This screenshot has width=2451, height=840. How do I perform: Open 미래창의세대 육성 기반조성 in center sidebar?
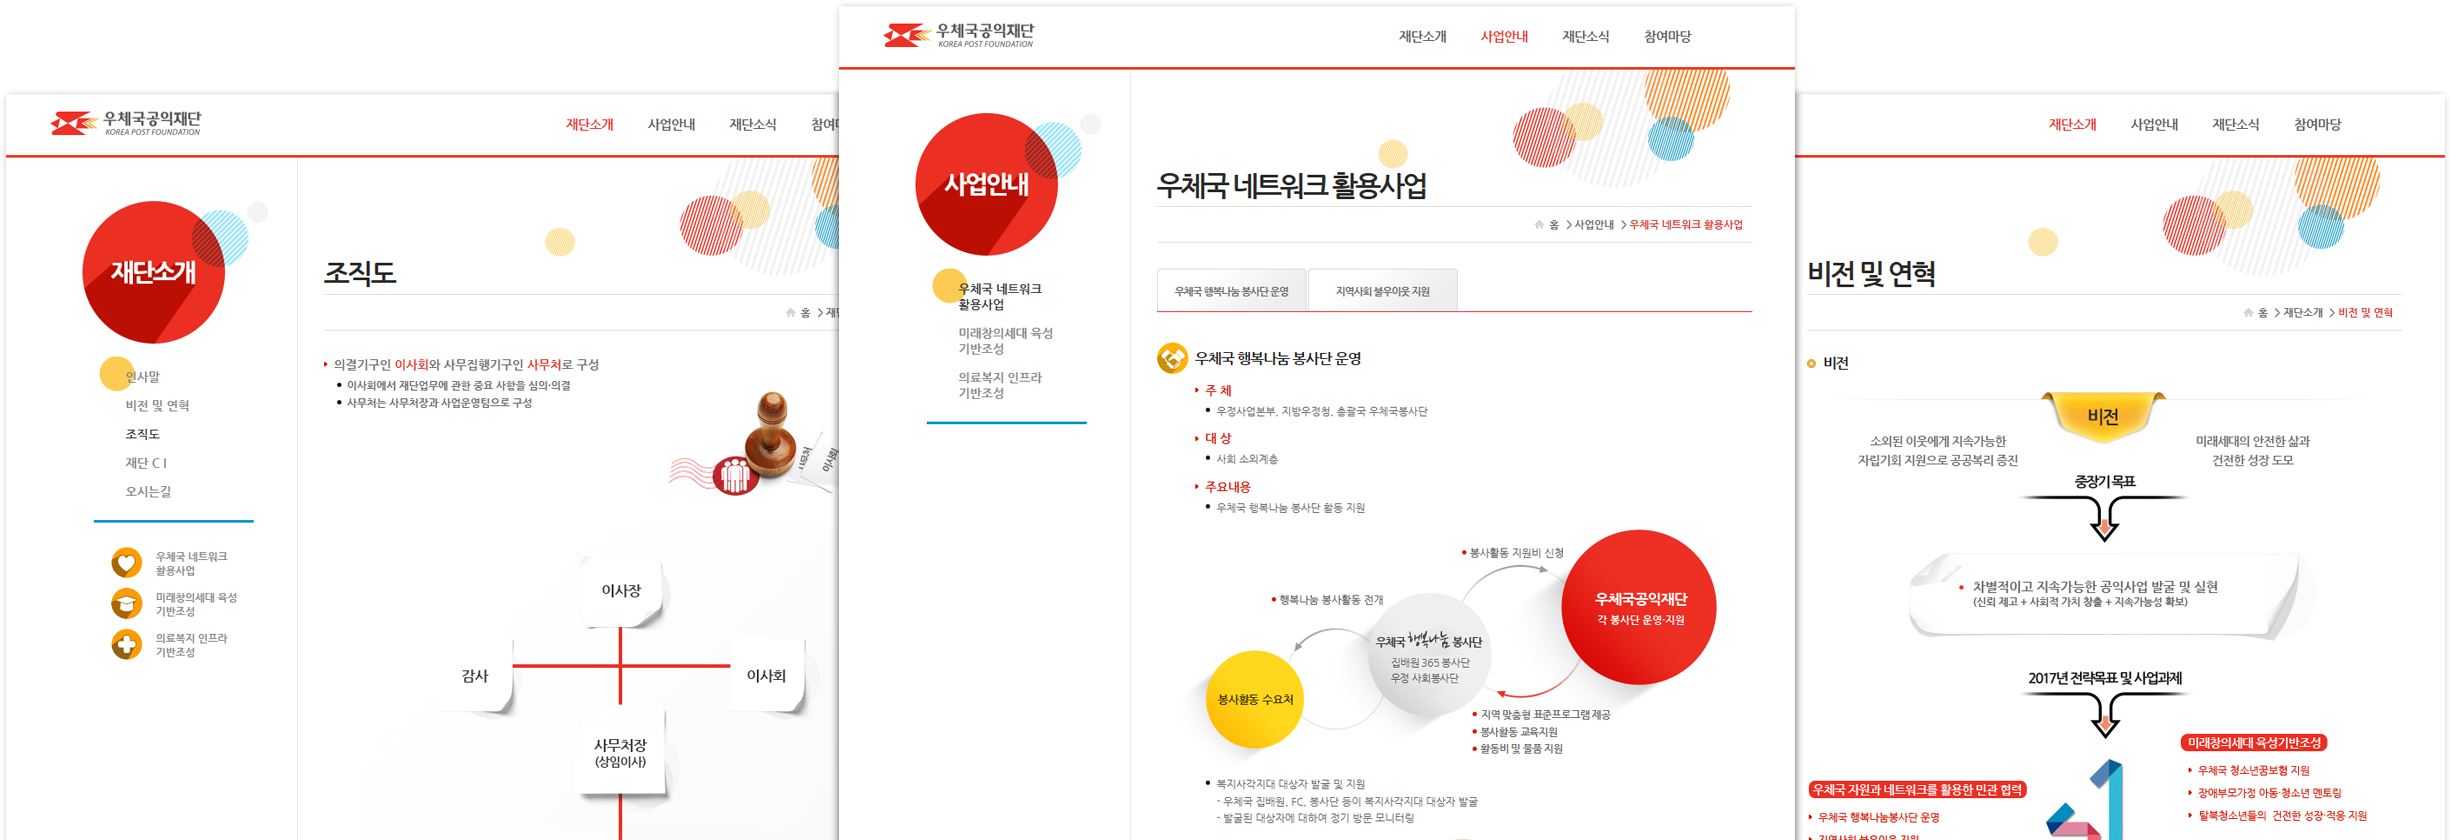coord(1005,341)
